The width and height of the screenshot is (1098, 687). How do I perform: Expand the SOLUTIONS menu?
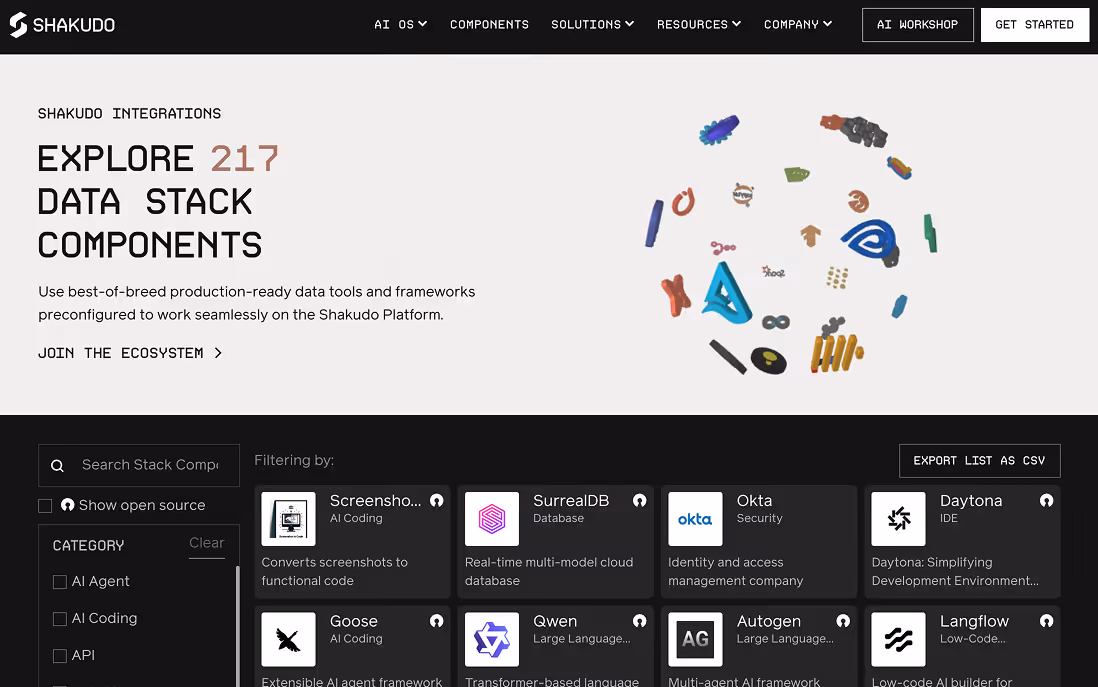pyautogui.click(x=592, y=25)
